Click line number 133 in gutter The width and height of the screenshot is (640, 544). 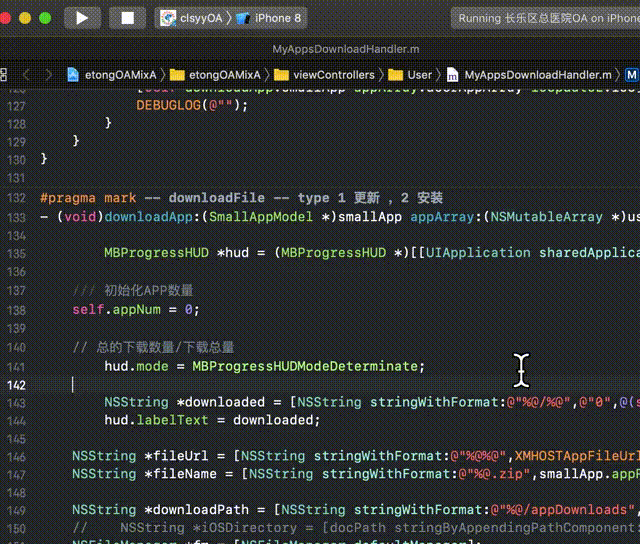point(16,217)
